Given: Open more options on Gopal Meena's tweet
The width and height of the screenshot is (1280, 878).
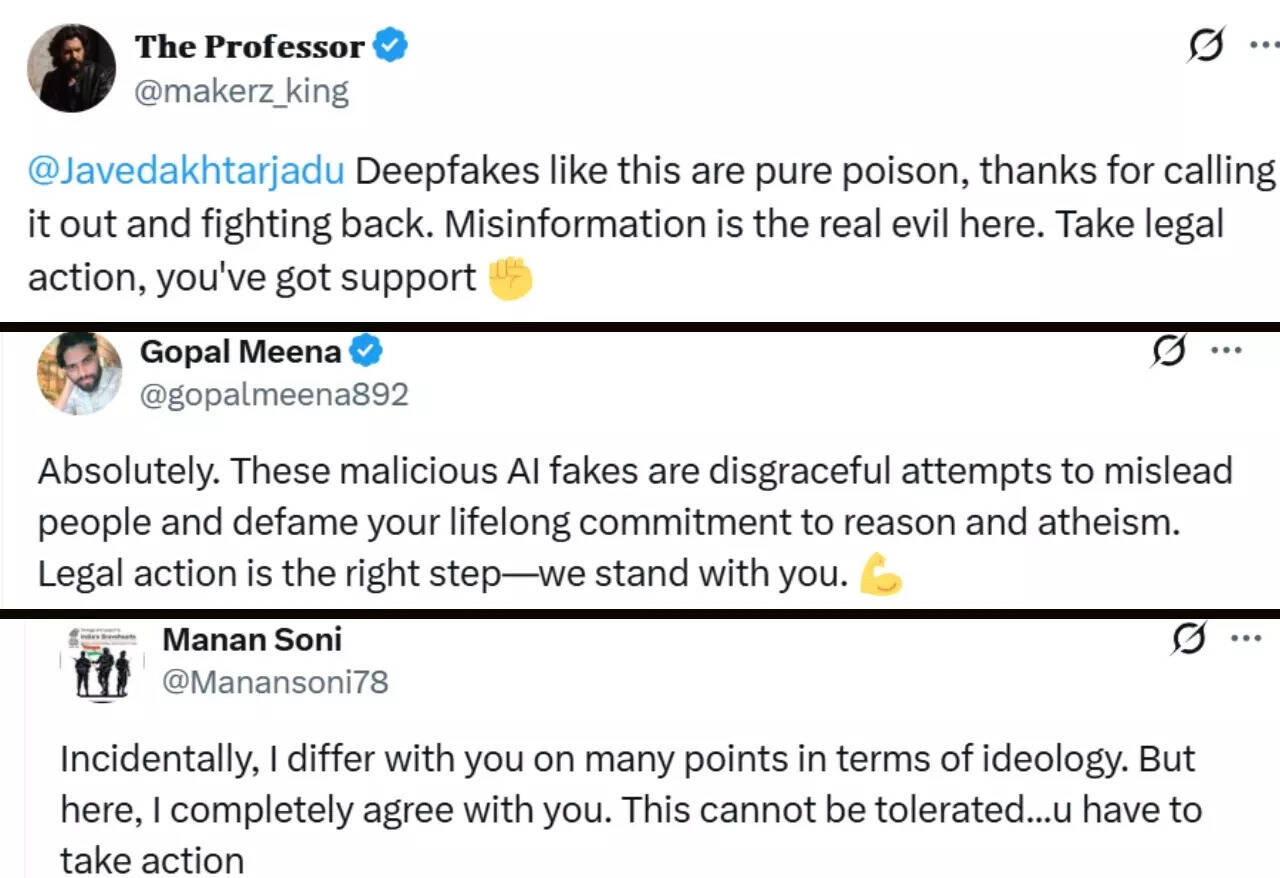Looking at the screenshot, I should 1227,351.
